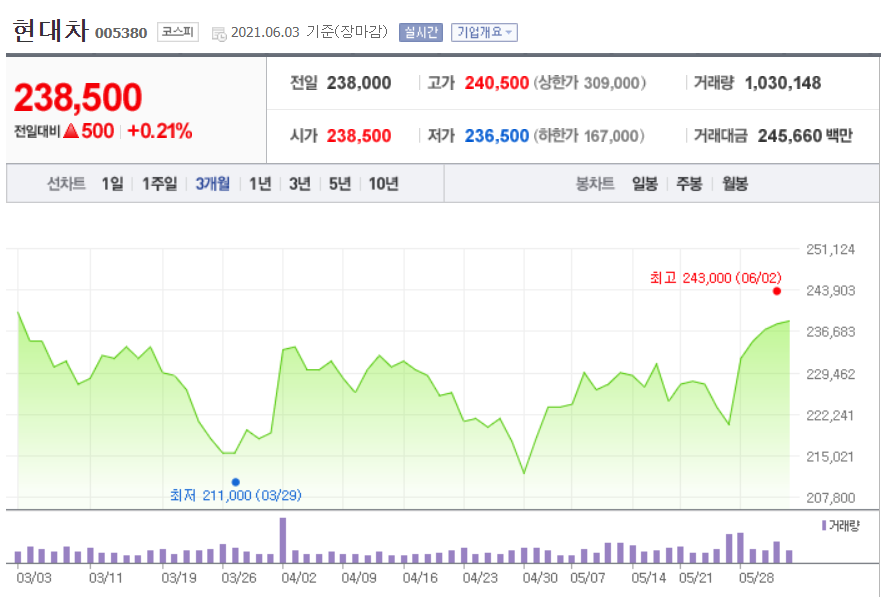The image size is (881, 597).
Task: Click the stock code 005380
Action: [x=121, y=33]
